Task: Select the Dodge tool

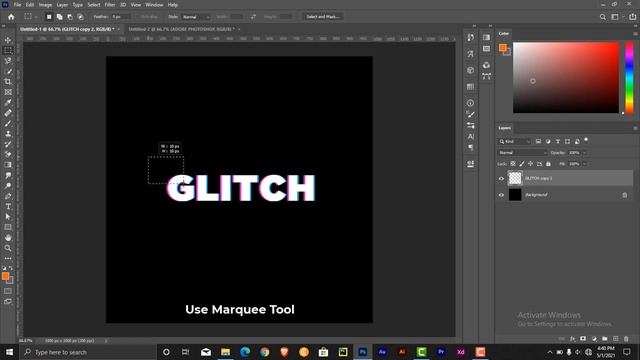Action: coord(8,186)
